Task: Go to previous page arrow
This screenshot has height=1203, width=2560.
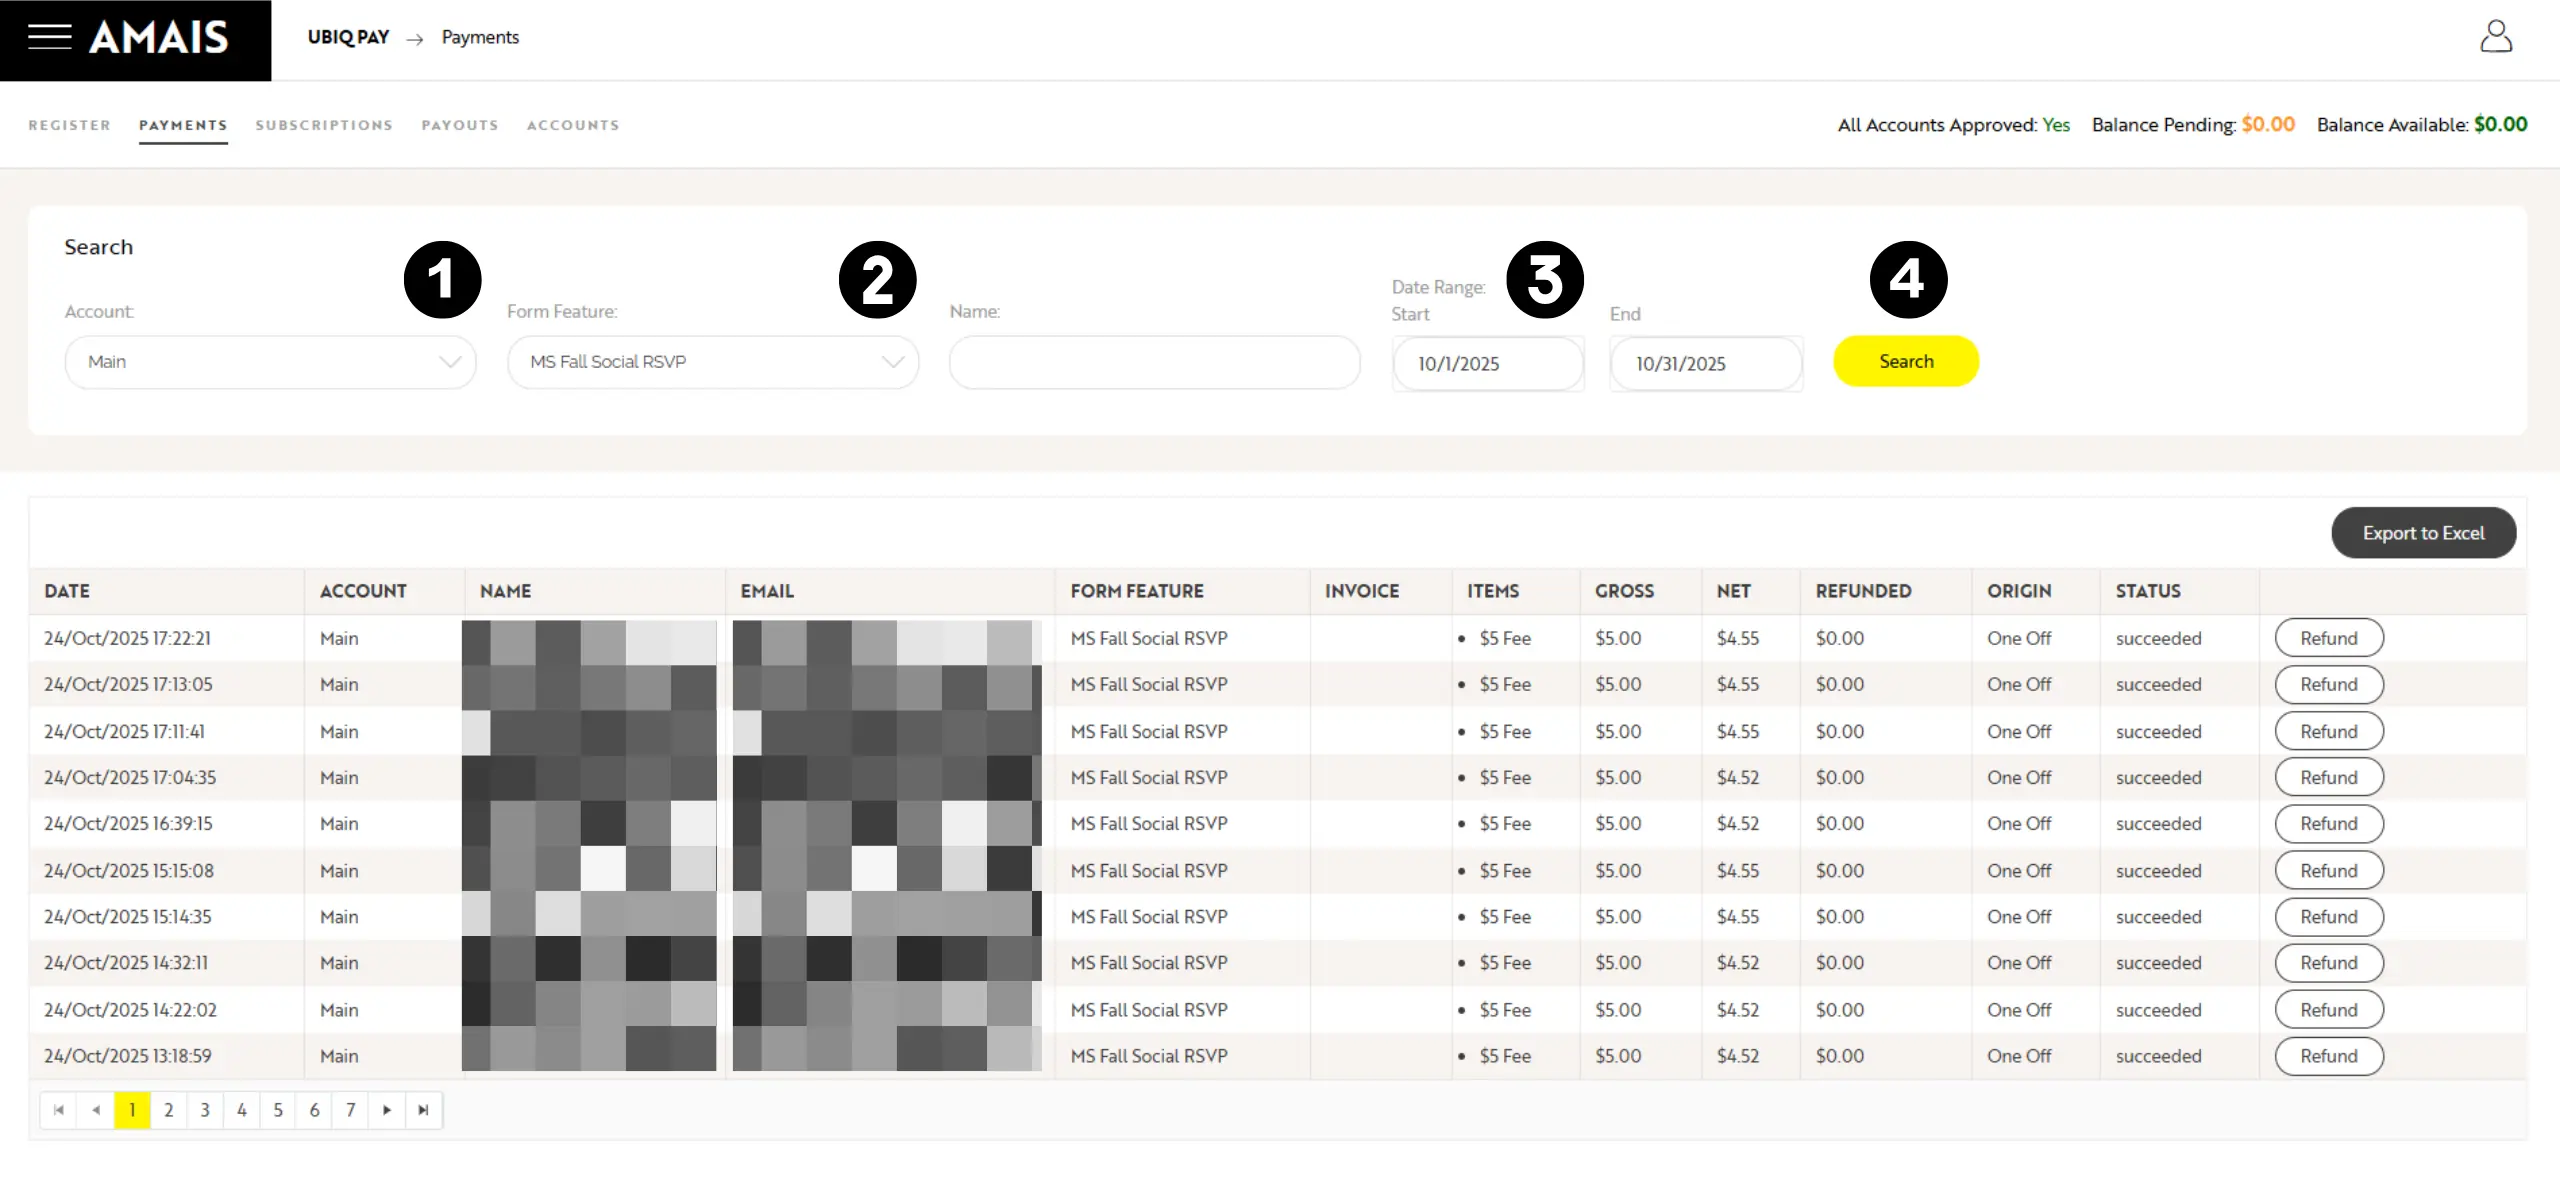Action: point(96,1110)
